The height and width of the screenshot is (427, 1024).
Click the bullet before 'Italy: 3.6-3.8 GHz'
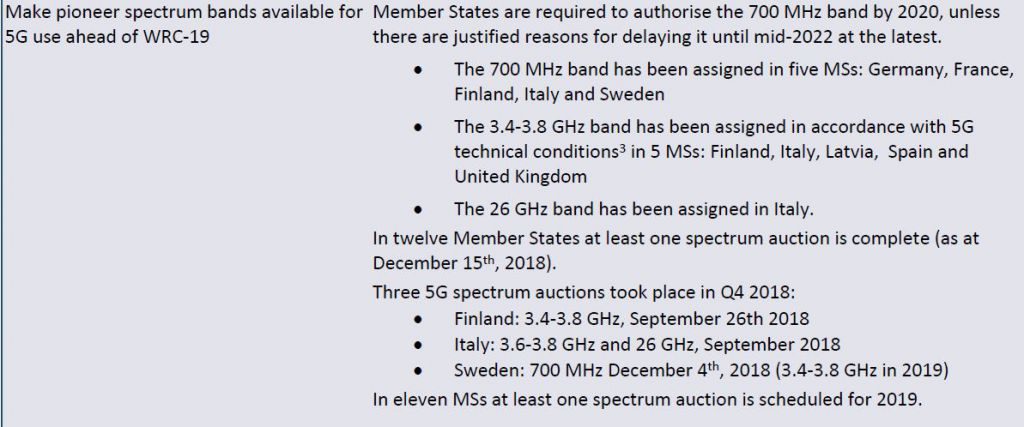pos(417,345)
